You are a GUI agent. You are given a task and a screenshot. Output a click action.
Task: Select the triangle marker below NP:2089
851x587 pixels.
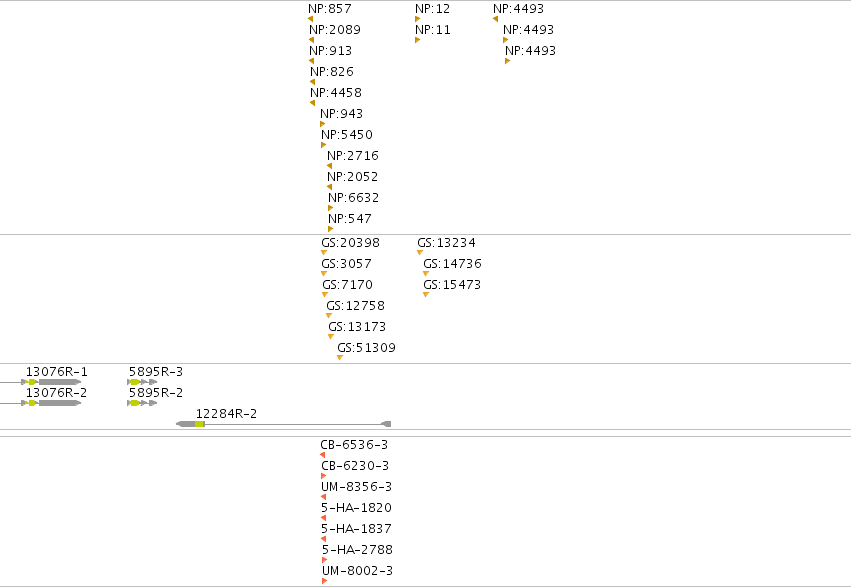(x=312, y=40)
